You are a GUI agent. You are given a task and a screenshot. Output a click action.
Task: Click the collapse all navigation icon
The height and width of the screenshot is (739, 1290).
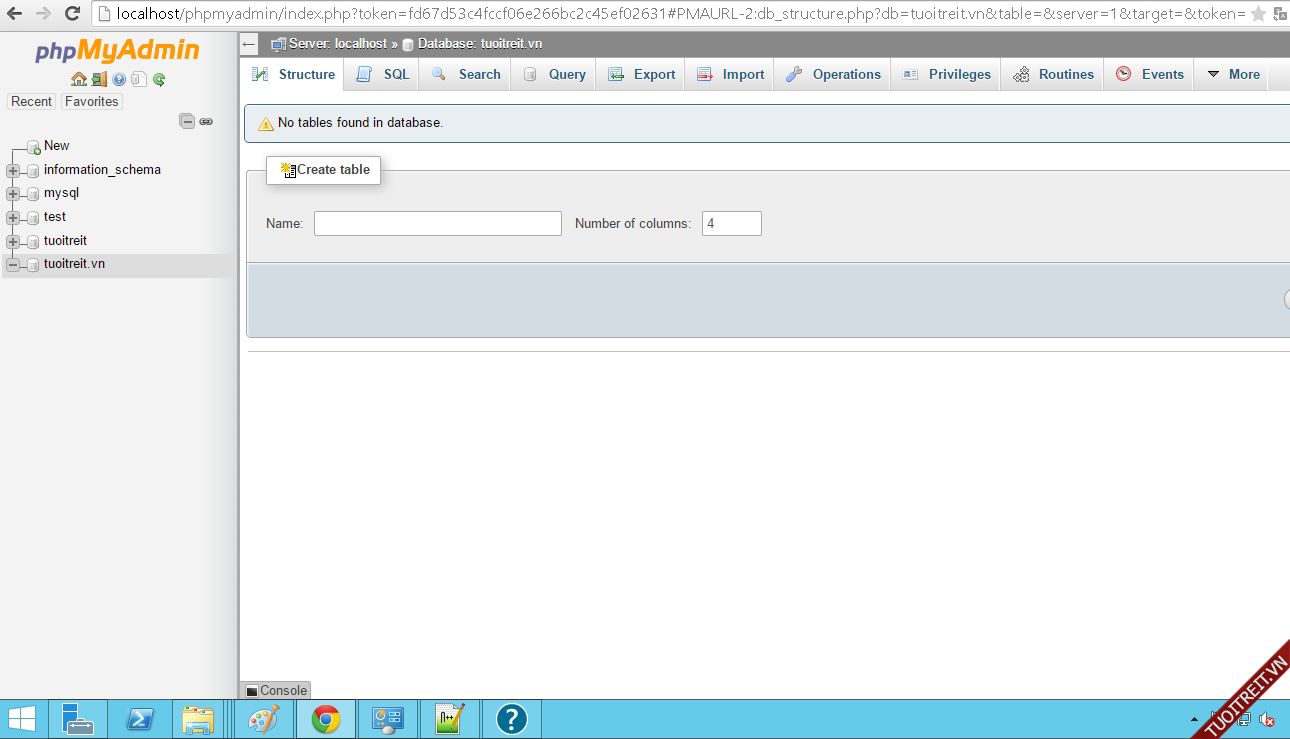point(187,121)
